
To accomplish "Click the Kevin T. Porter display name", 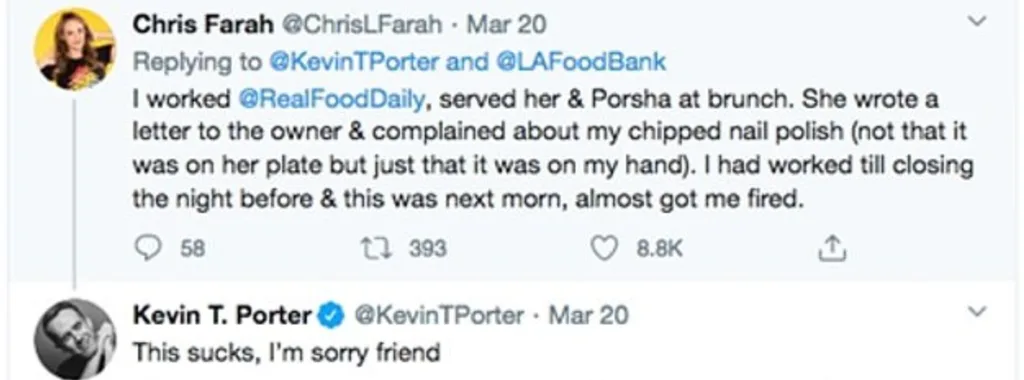I will point(223,316).
